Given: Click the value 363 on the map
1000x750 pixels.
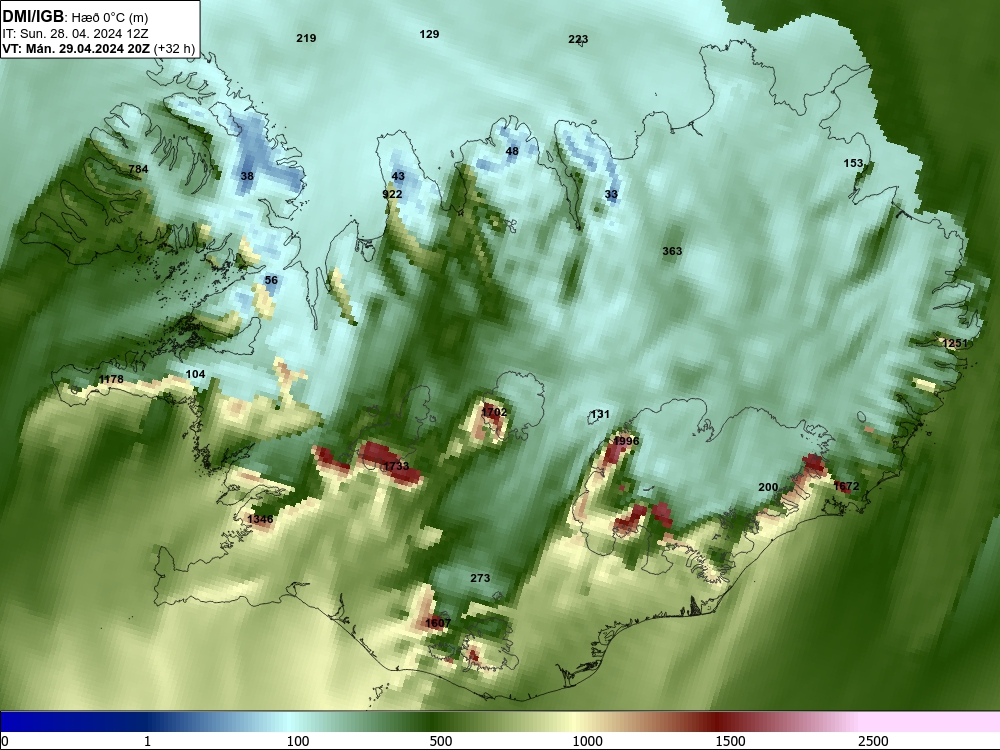Looking at the screenshot, I should (x=672, y=251).
